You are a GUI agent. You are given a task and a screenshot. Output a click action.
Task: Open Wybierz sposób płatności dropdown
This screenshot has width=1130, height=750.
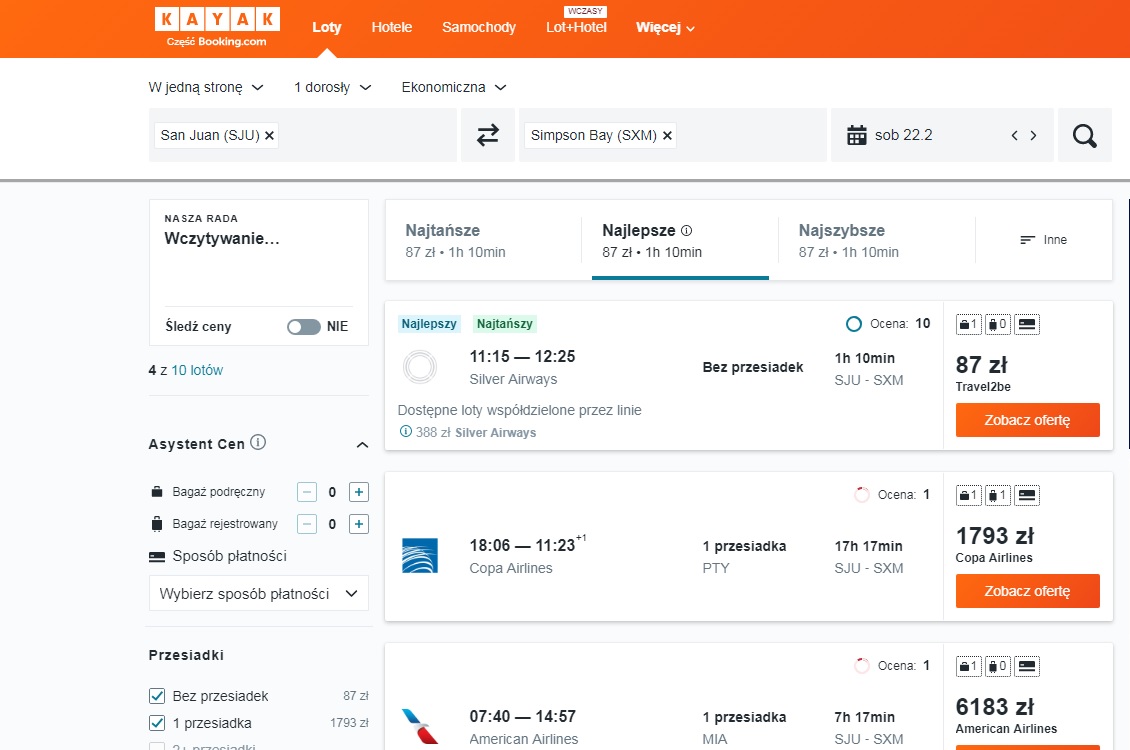click(259, 594)
